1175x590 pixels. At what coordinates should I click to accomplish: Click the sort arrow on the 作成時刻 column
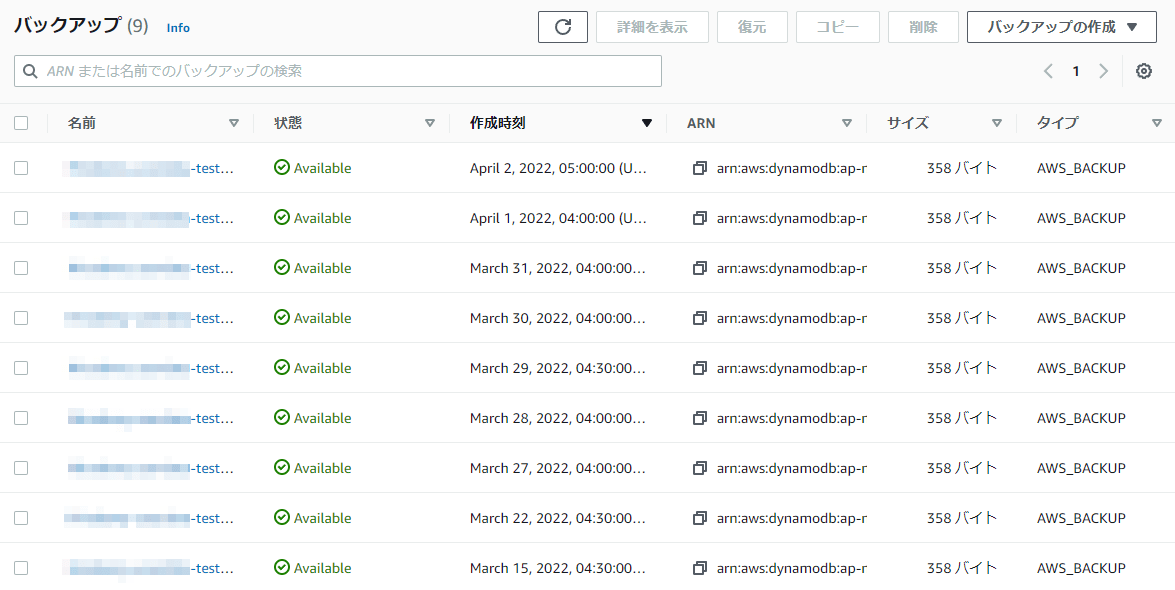(646, 123)
